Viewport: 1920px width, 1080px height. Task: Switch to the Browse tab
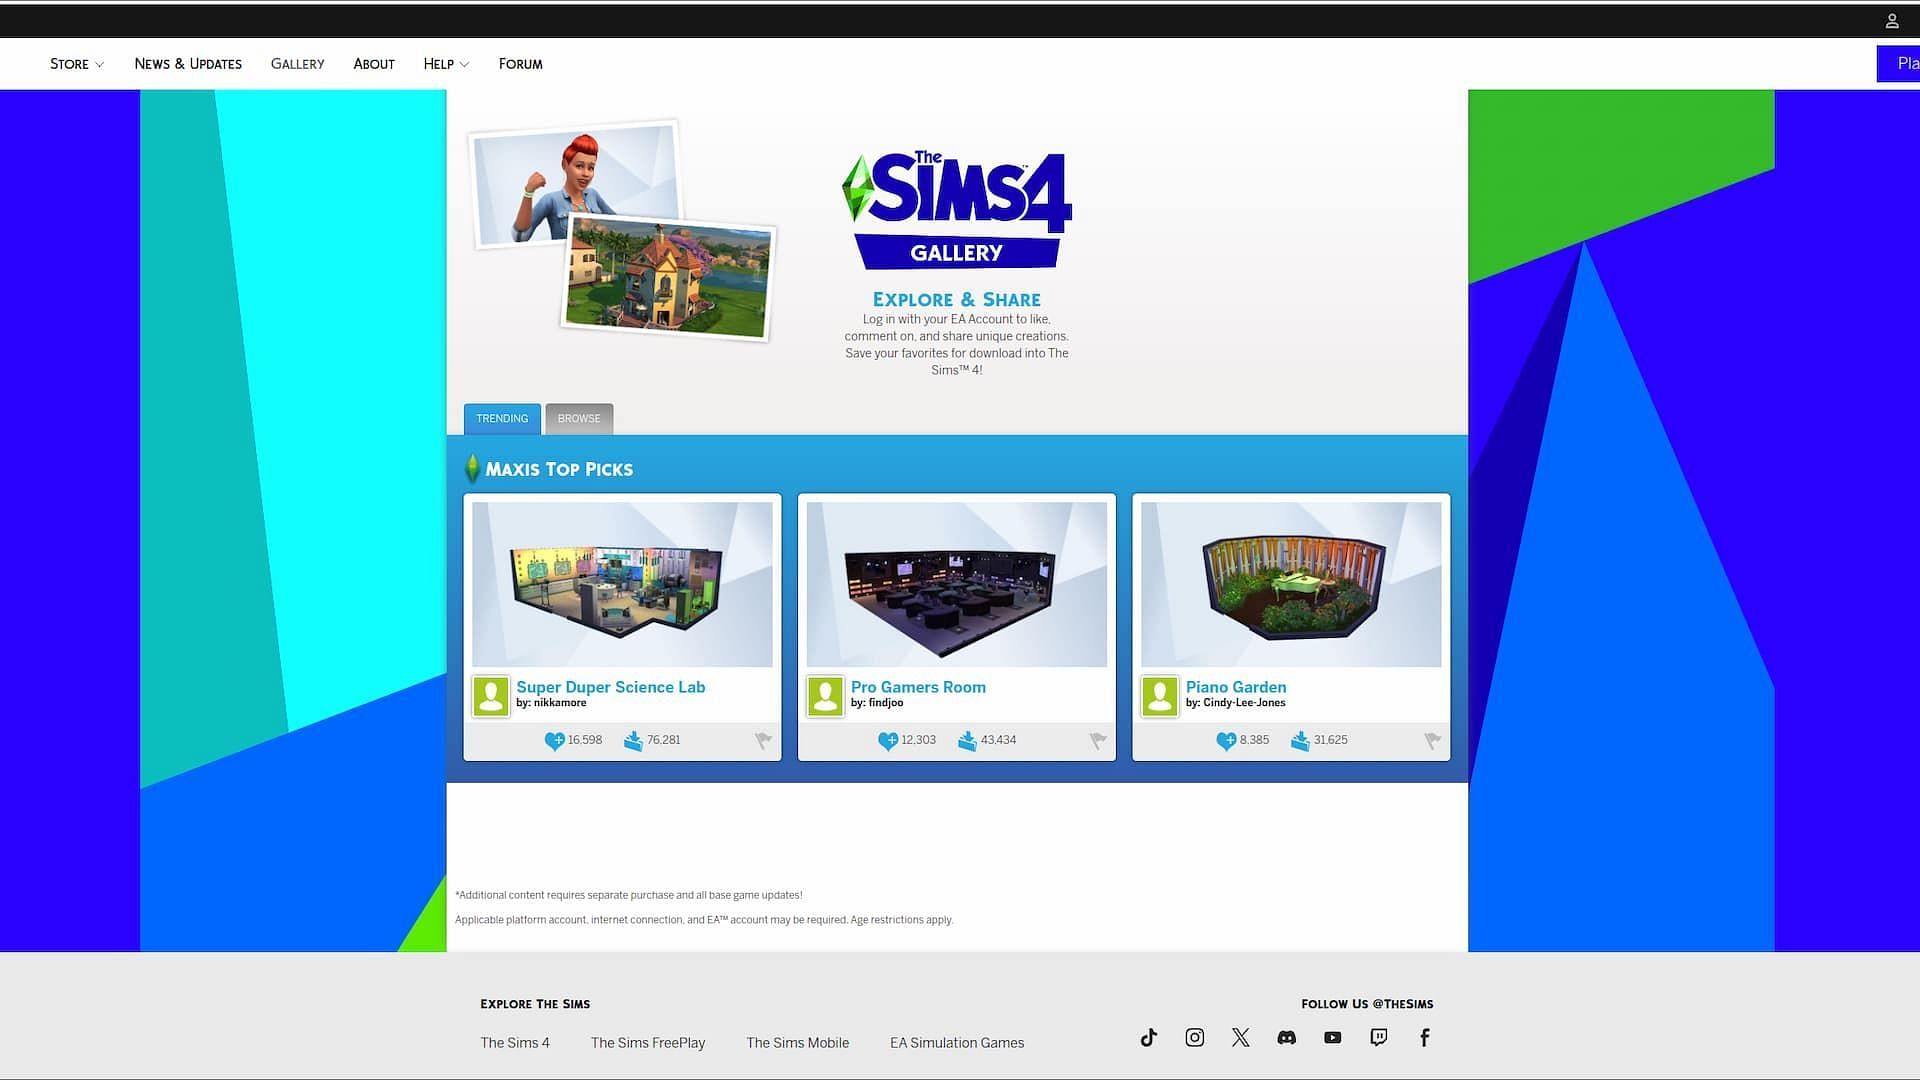tap(579, 419)
